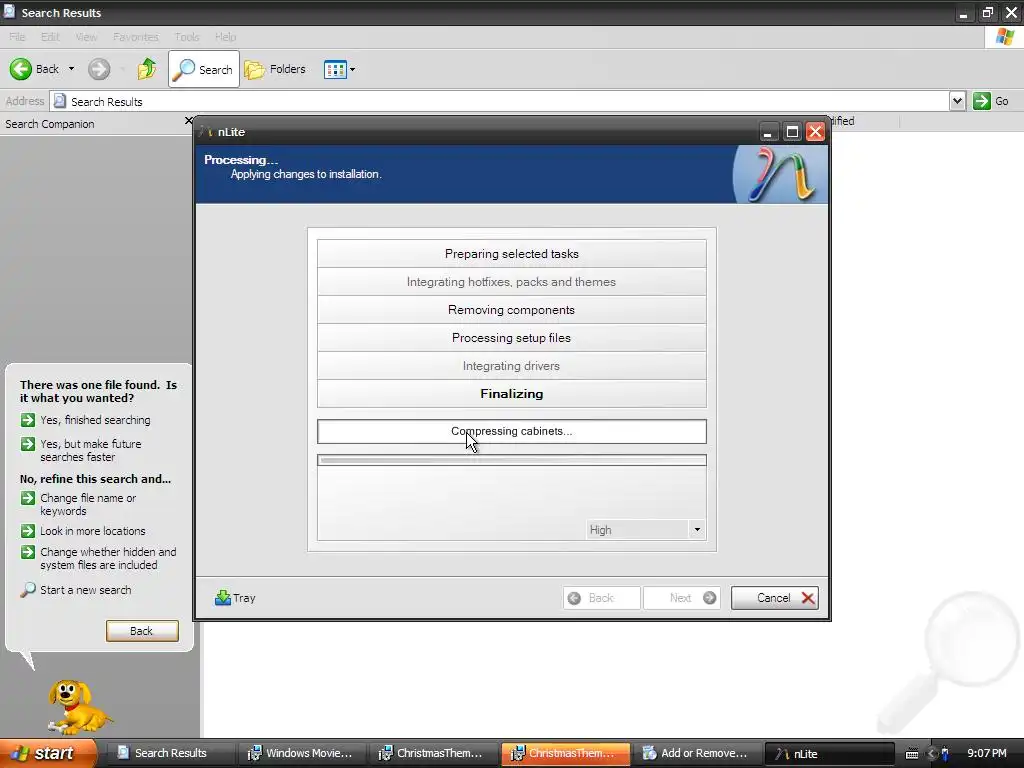Open the Edit menu in Explorer

[x=50, y=37]
